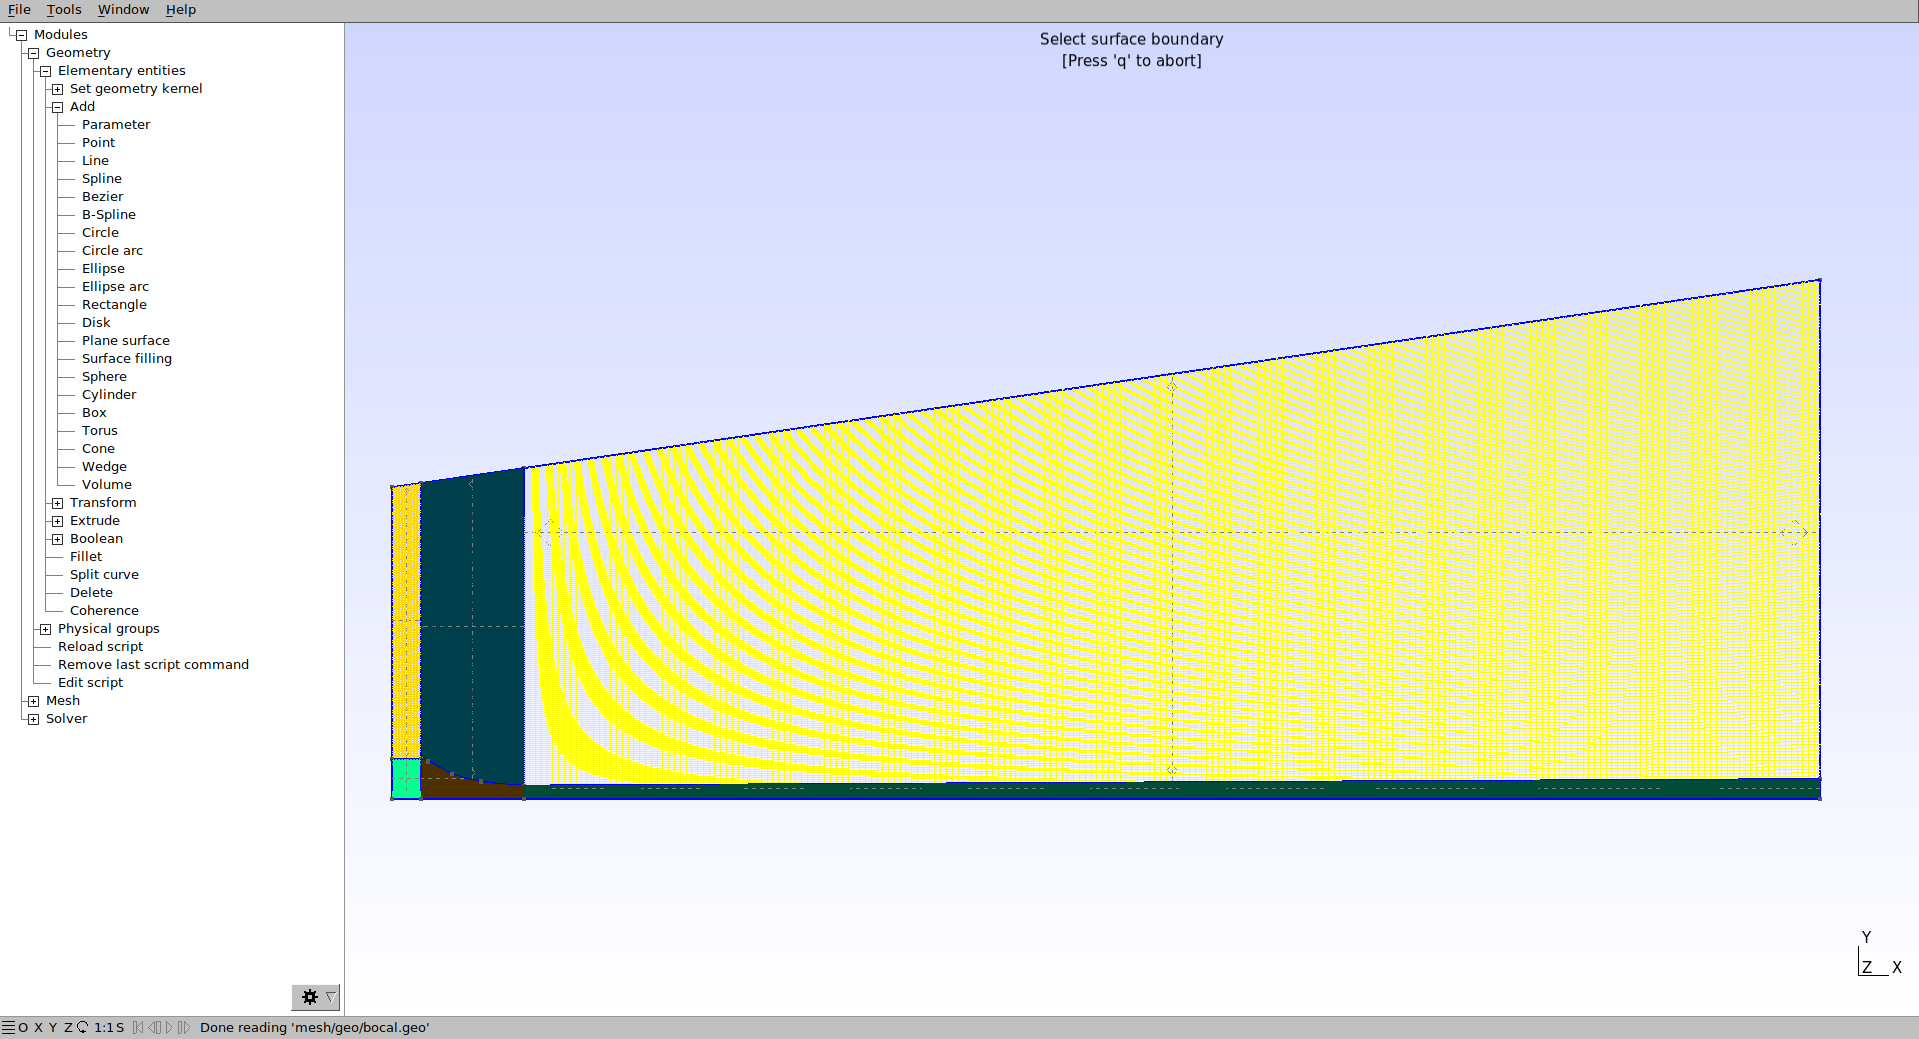Pick the small green surface in model
1919x1039 pixels.
[406, 778]
